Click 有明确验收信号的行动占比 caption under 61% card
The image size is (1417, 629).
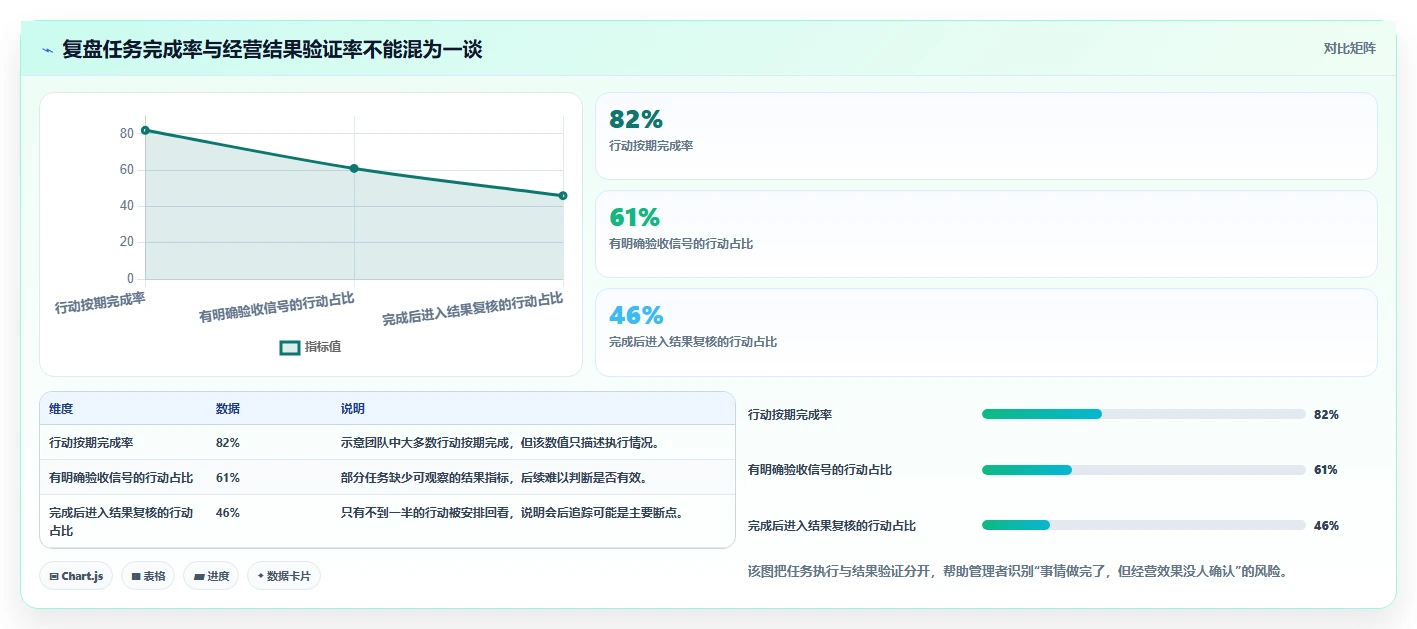point(681,244)
